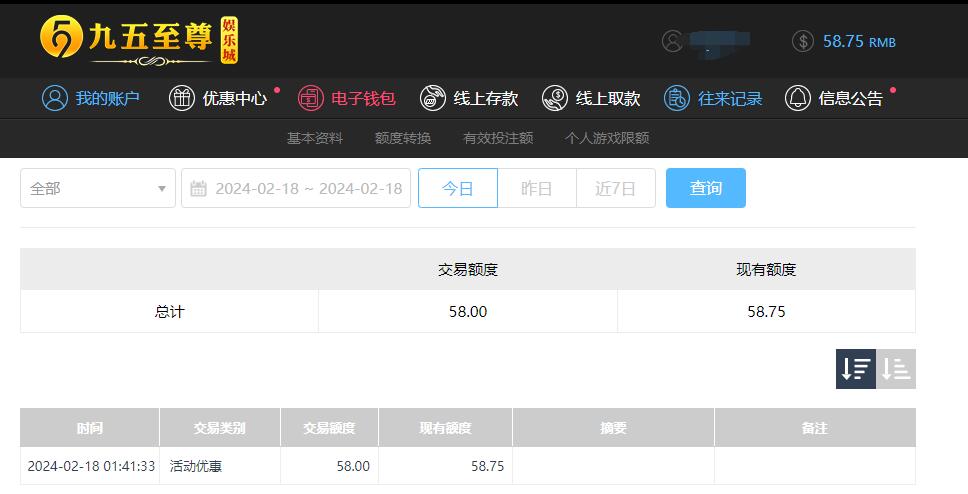Toggle ascending sort order button
This screenshot has height=494, width=968.
896,369
